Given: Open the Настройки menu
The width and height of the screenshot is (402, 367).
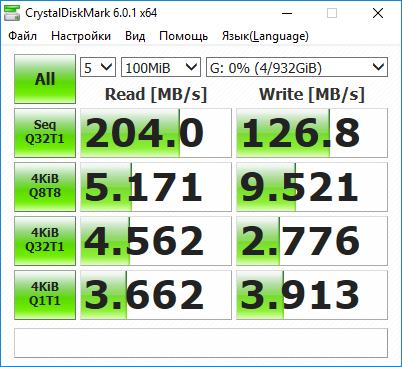Looking at the screenshot, I should click(x=81, y=36).
